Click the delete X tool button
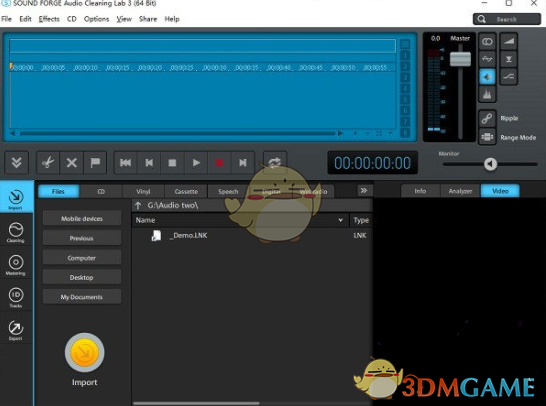This screenshot has height=406, width=546. coord(72,163)
